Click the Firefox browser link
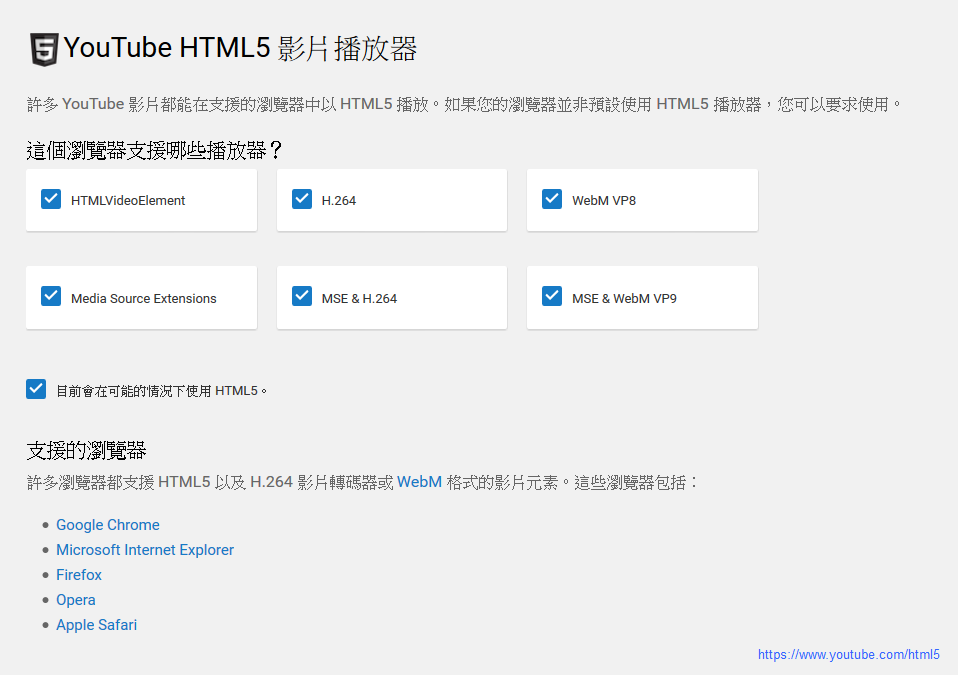 click(79, 575)
